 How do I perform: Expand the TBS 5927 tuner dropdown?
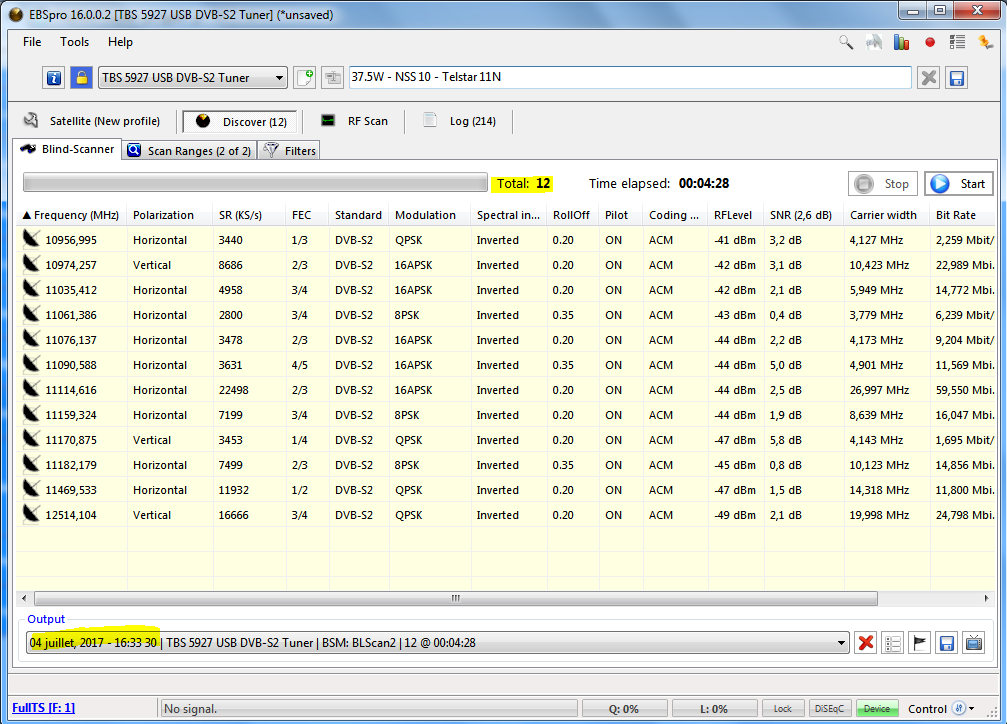point(278,78)
